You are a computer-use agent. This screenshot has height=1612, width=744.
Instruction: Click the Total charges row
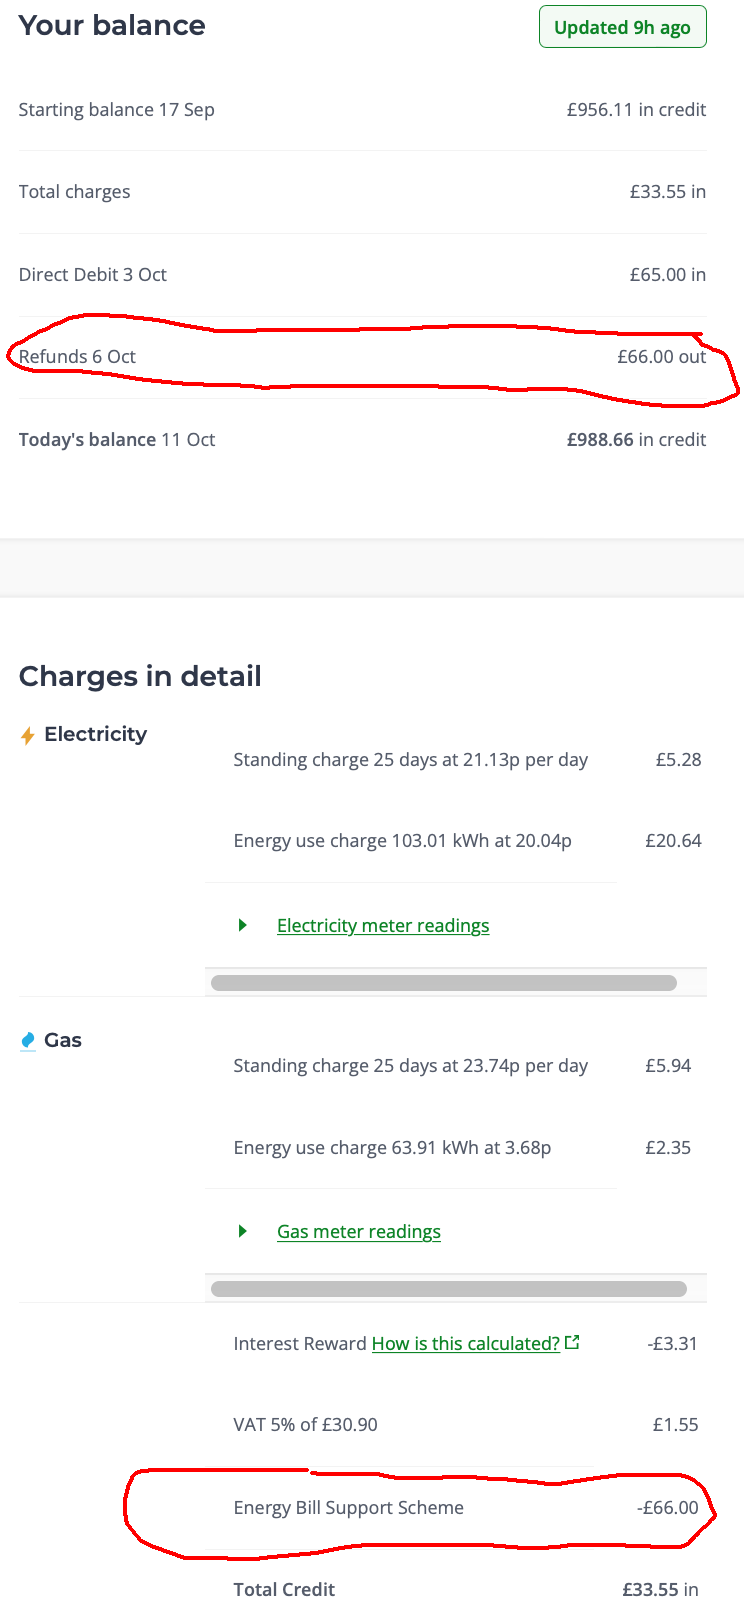point(362,192)
